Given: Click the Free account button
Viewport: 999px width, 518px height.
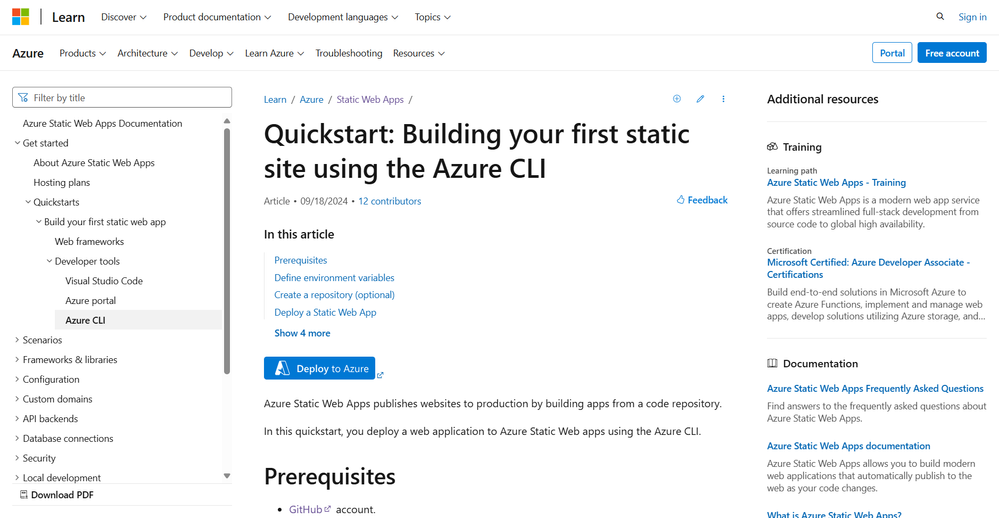Looking at the screenshot, I should point(951,53).
